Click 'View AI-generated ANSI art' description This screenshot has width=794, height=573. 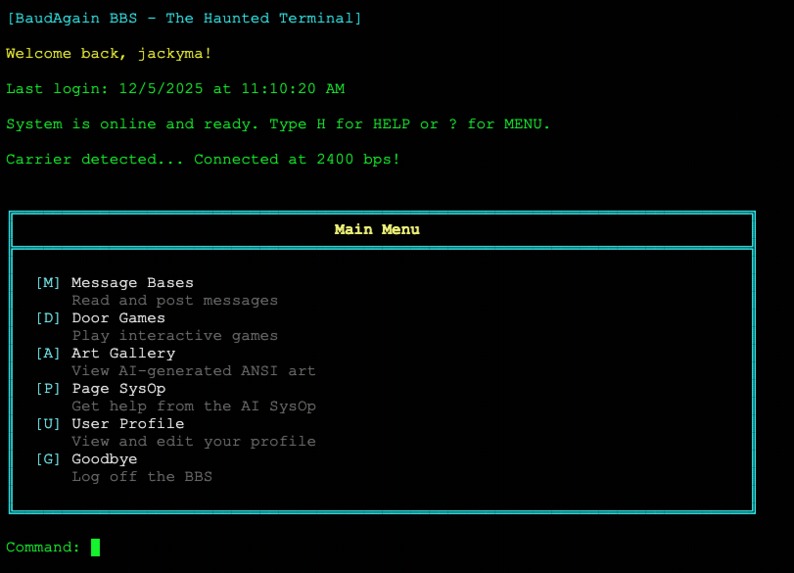[193, 371]
